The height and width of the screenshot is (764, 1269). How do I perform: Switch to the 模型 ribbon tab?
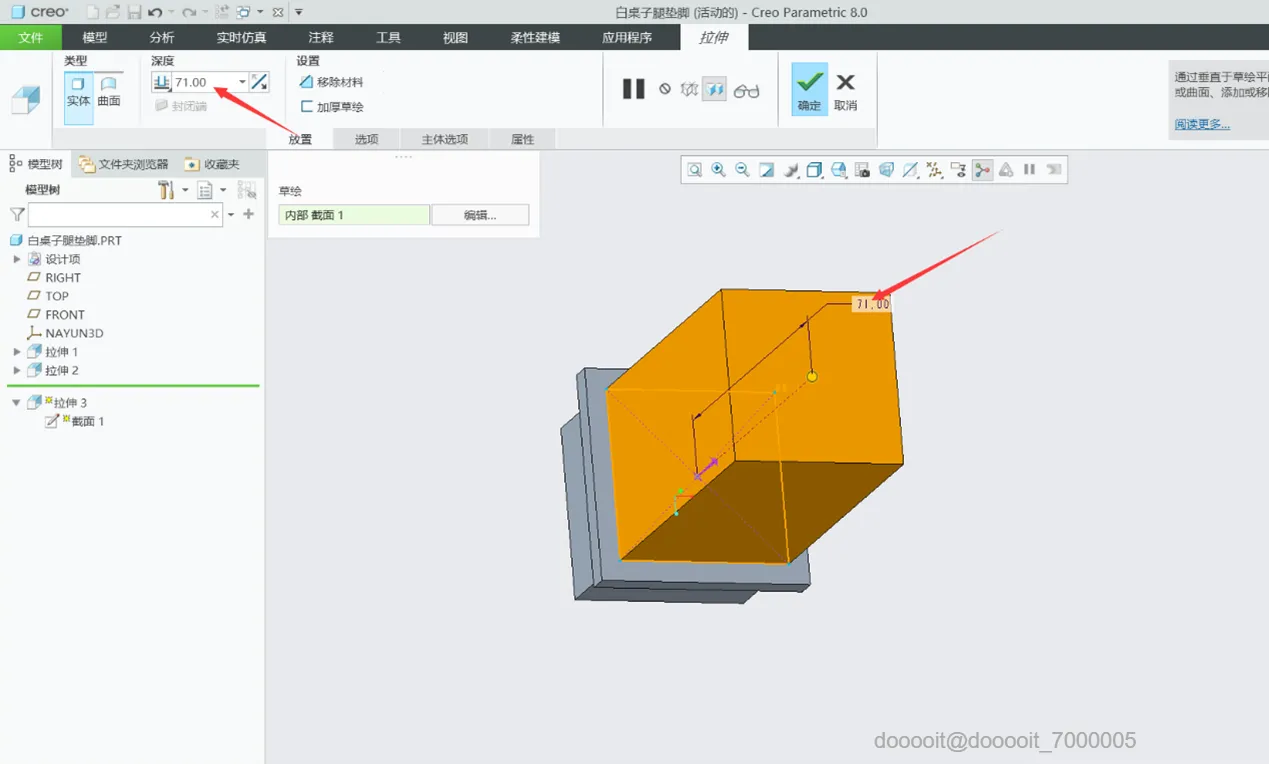click(95, 38)
